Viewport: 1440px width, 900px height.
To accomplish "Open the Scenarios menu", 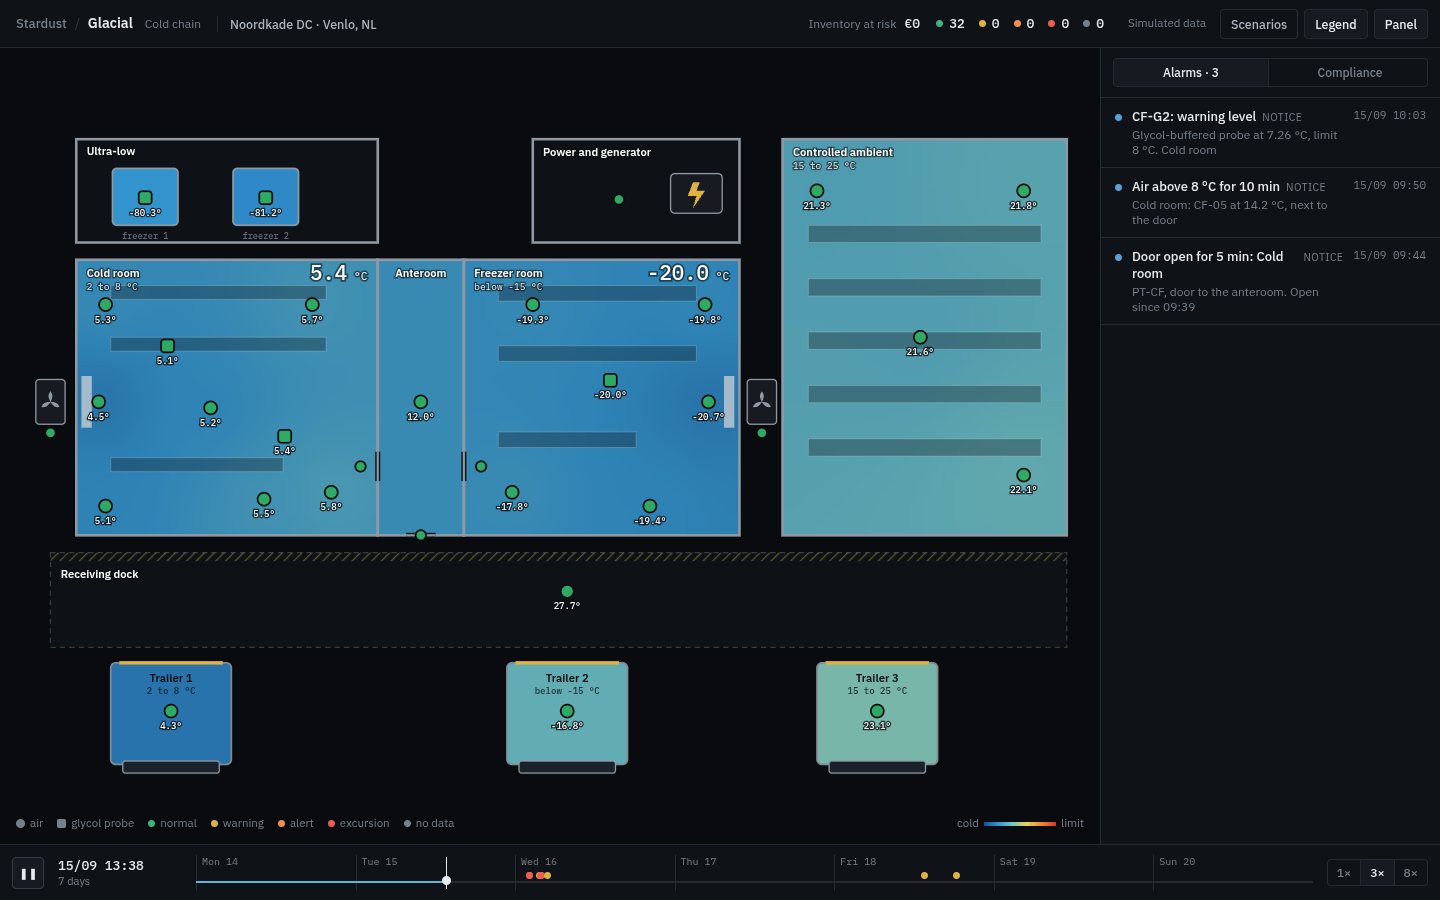I will pos(1259,24).
